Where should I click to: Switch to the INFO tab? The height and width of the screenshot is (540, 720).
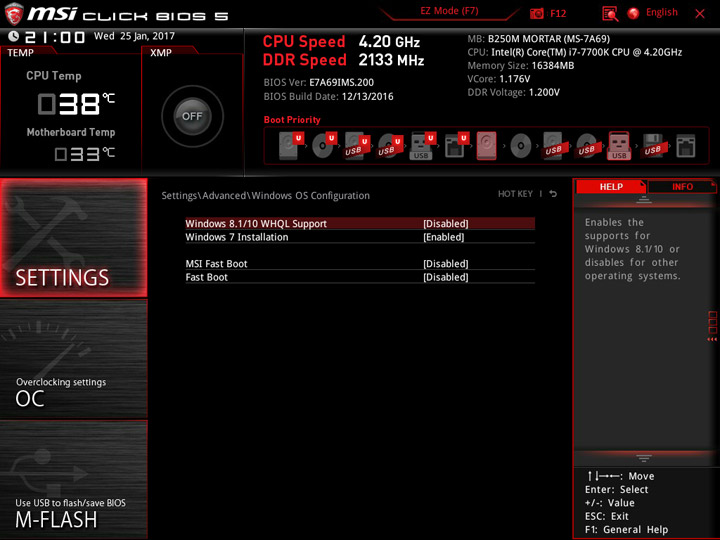682,186
